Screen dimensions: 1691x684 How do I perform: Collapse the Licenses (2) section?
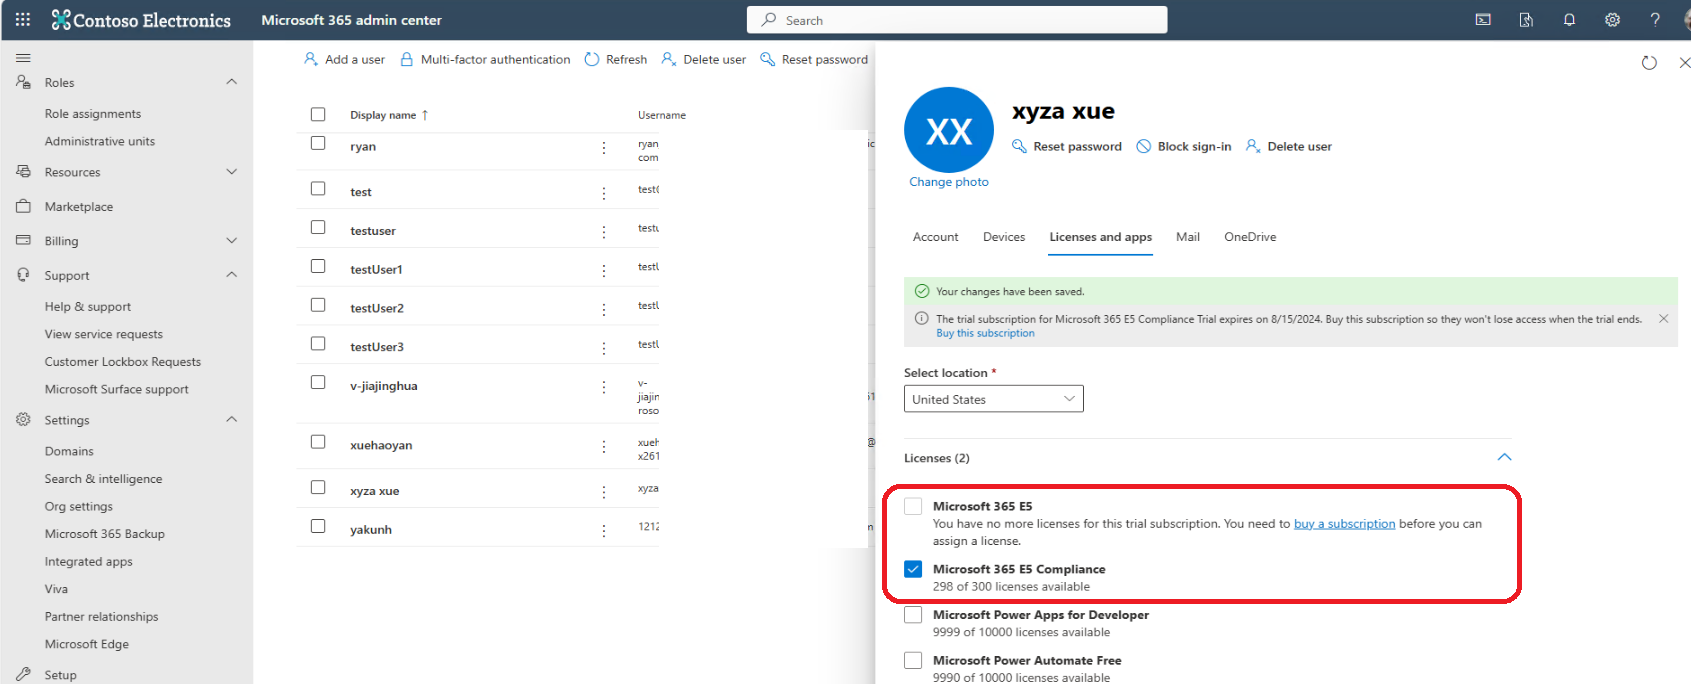(1504, 457)
